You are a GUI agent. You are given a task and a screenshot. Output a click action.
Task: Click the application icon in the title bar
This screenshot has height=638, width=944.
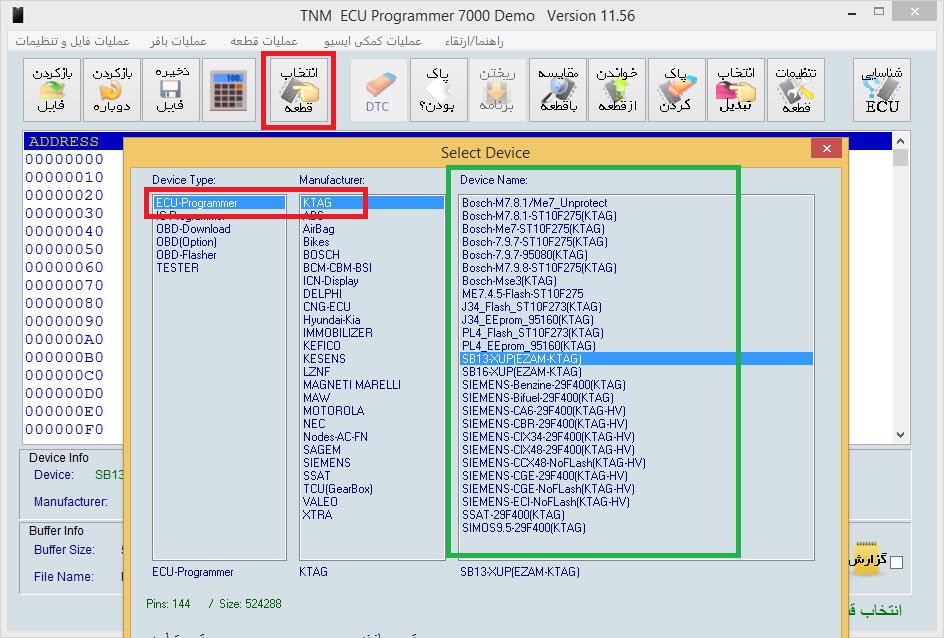(18, 15)
